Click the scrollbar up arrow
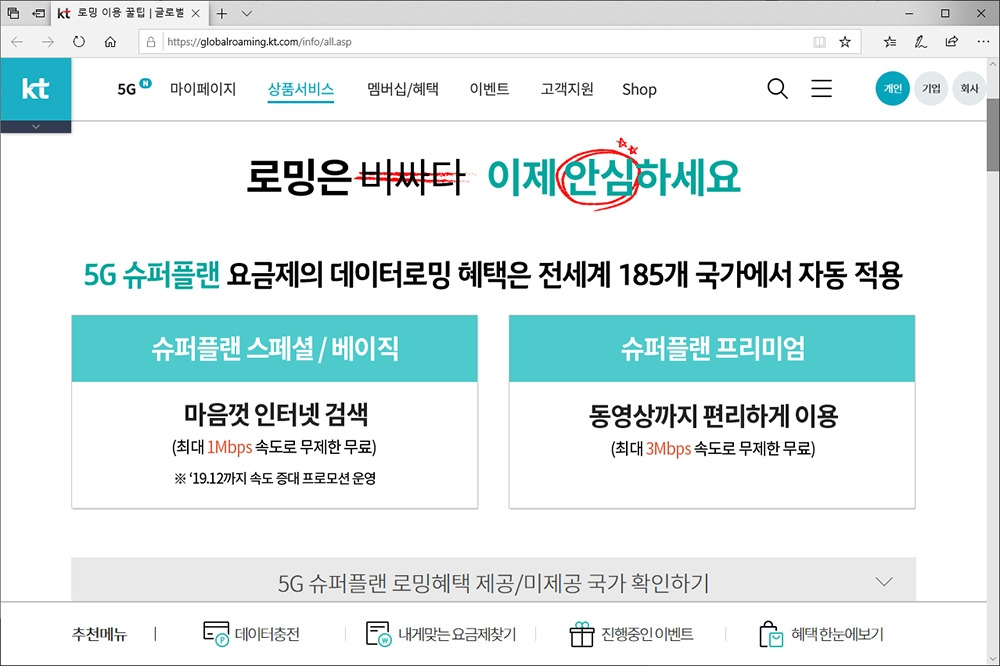Viewport: 1000px width, 666px height. (993, 64)
